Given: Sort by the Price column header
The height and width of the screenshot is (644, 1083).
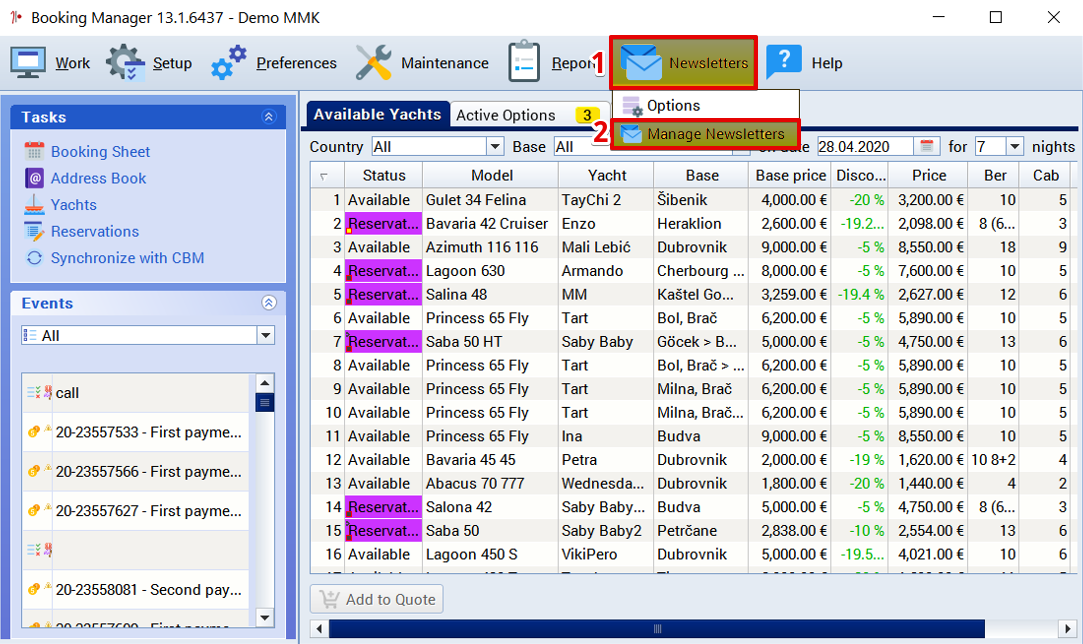Looking at the screenshot, I should (x=928, y=176).
